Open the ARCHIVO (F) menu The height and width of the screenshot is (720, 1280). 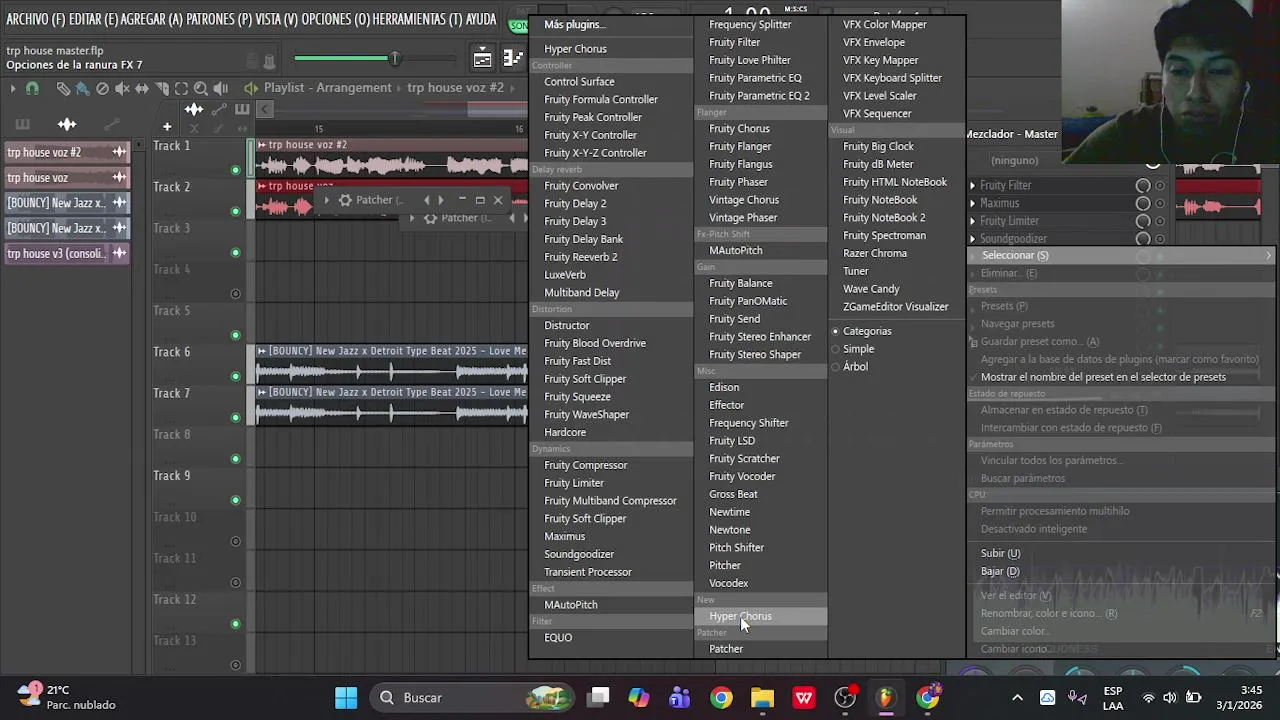pyautogui.click(x=34, y=19)
